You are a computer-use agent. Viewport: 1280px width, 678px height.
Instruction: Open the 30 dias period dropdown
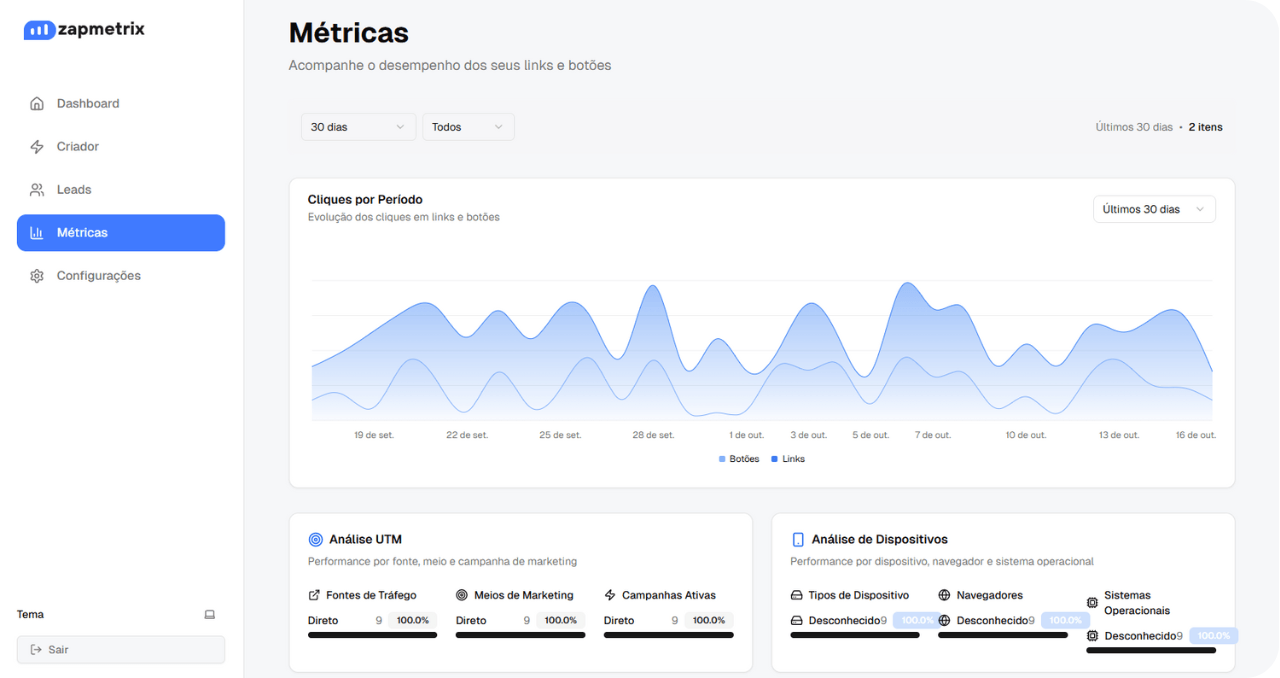358,127
